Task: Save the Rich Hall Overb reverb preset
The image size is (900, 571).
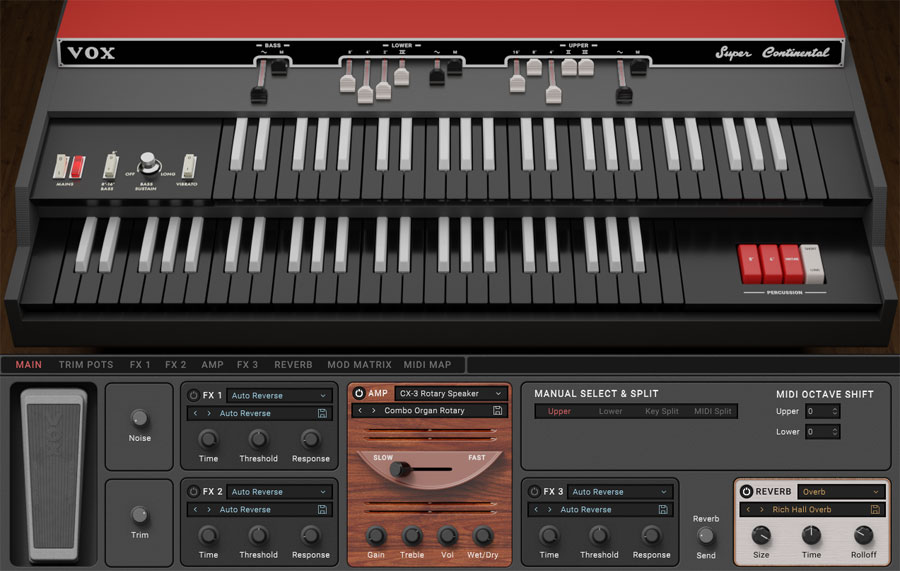Action: coord(875,510)
